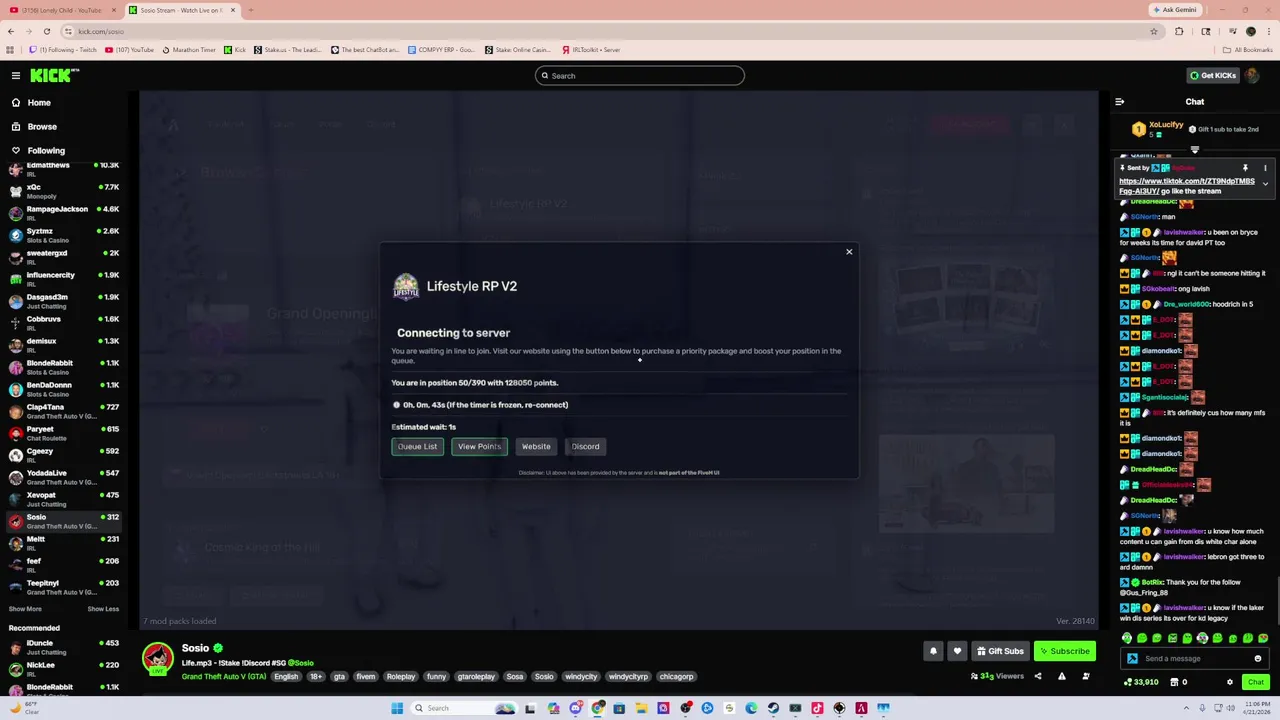Click the Queue List button
The width and height of the screenshot is (1280, 720).
point(417,446)
